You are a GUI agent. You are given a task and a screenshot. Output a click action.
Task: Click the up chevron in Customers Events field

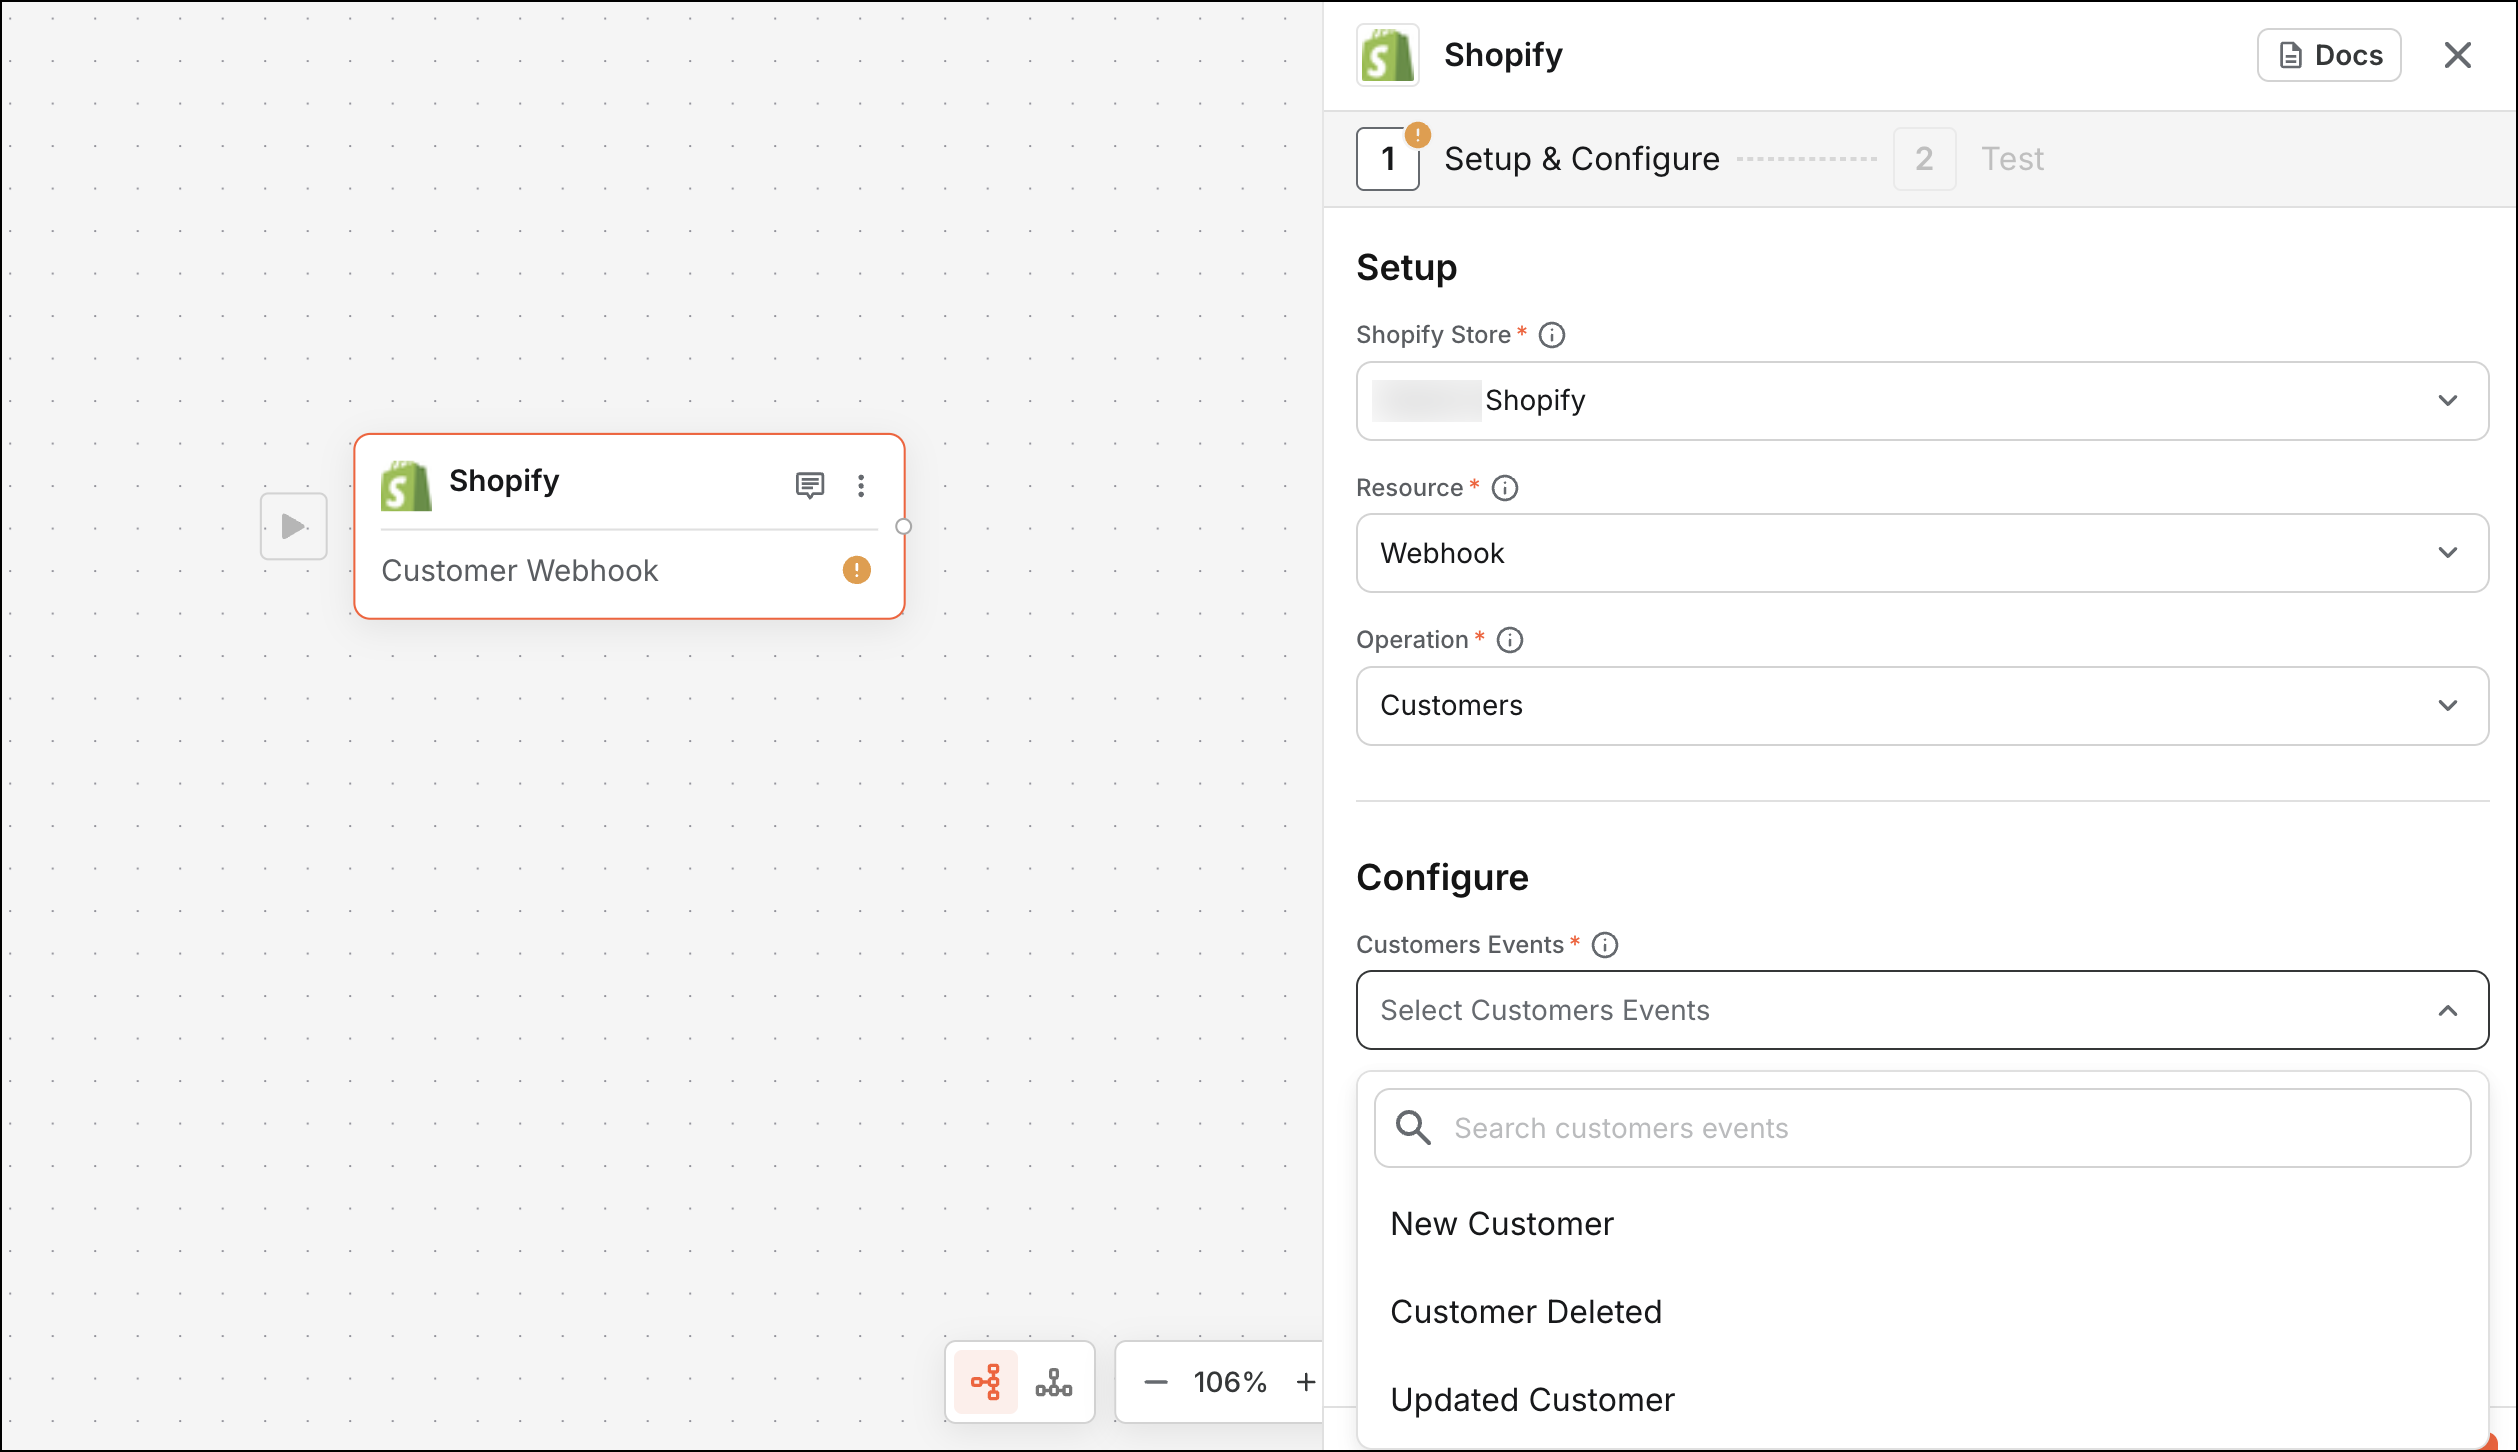tap(2448, 1010)
